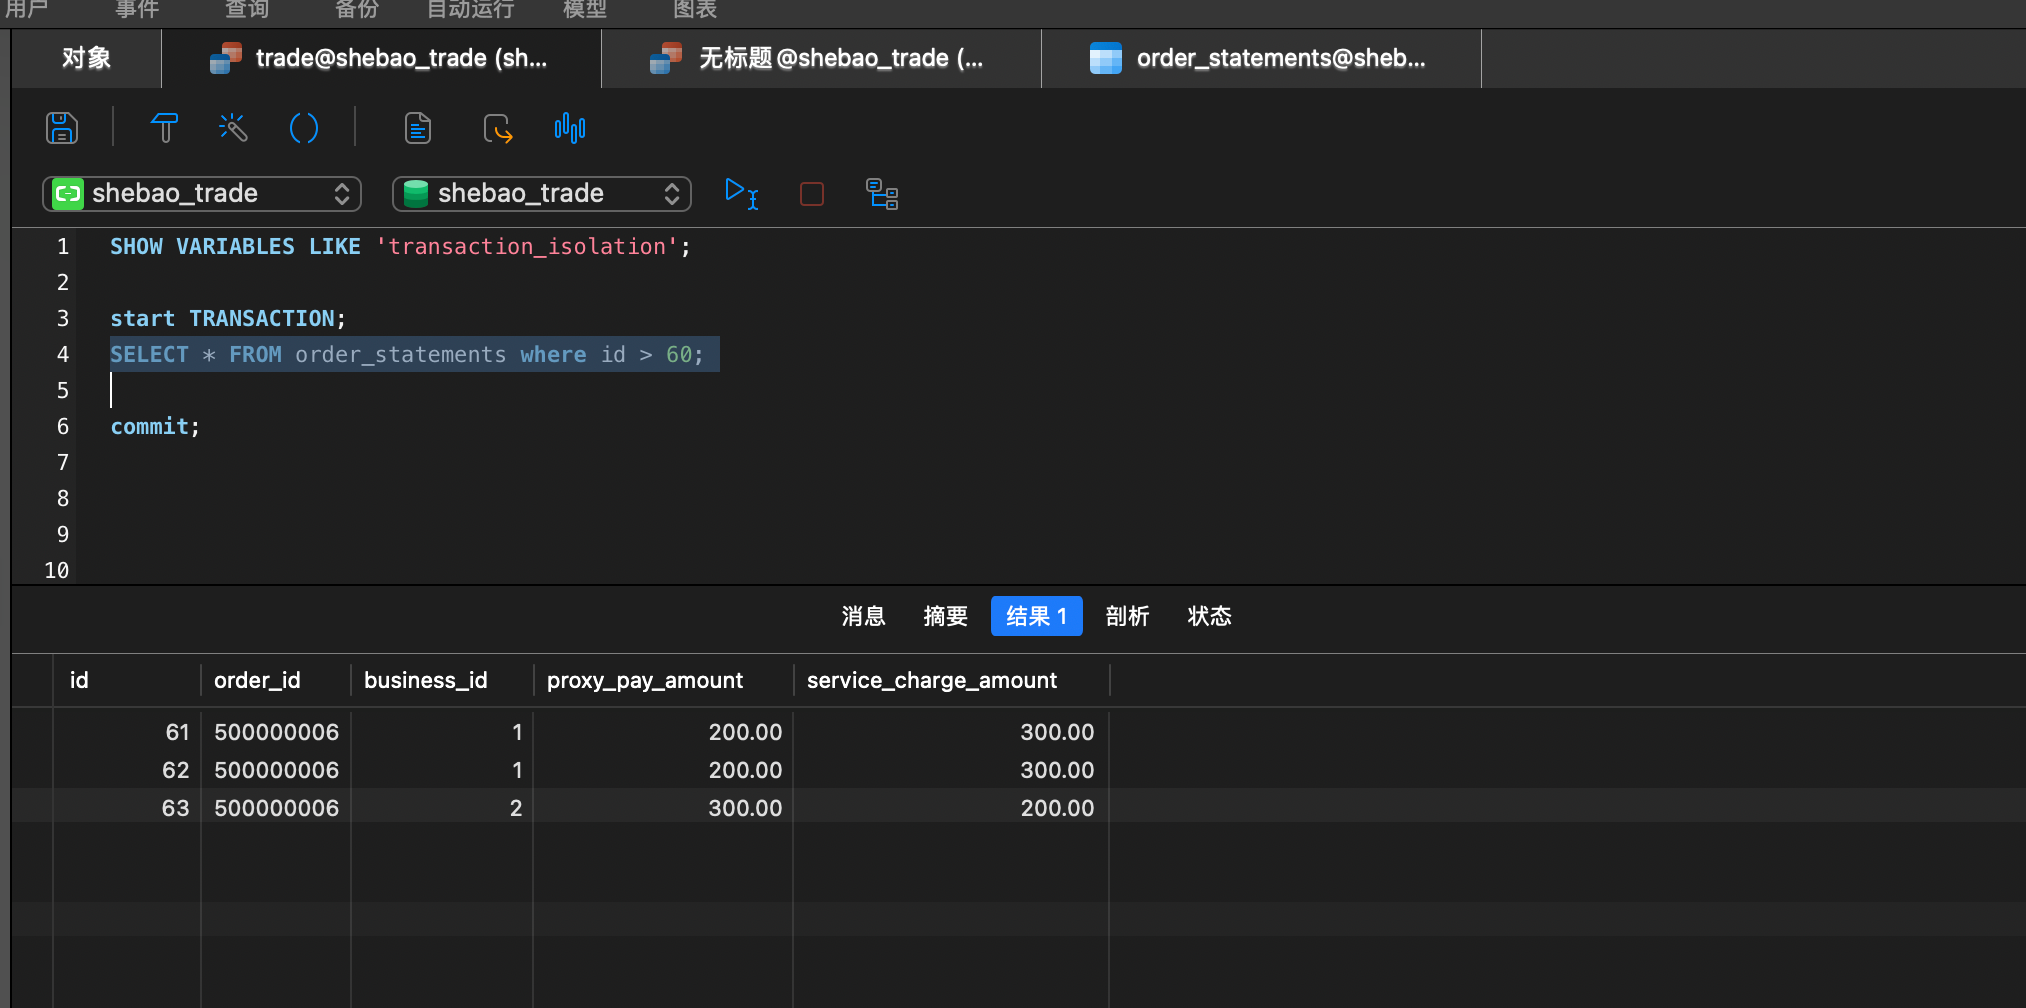Switch to the order_statements@sheb... table tab
This screenshot has height=1008, width=2026.
point(1261,58)
